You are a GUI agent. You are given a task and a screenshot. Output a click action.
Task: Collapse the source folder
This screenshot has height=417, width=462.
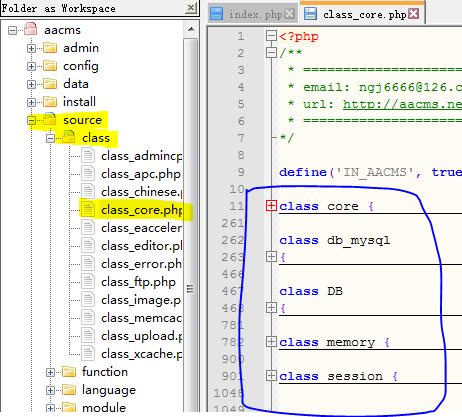(x=31, y=120)
